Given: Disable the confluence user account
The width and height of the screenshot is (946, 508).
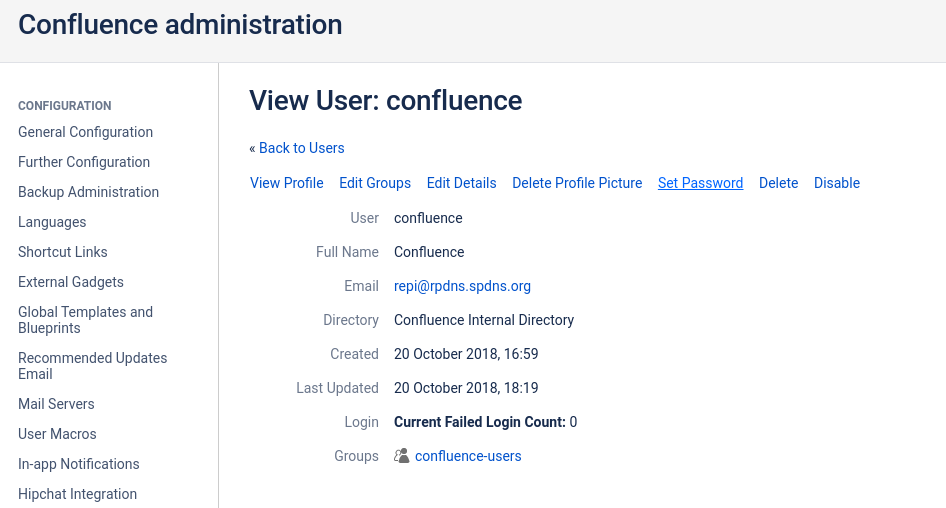Looking at the screenshot, I should (x=837, y=183).
